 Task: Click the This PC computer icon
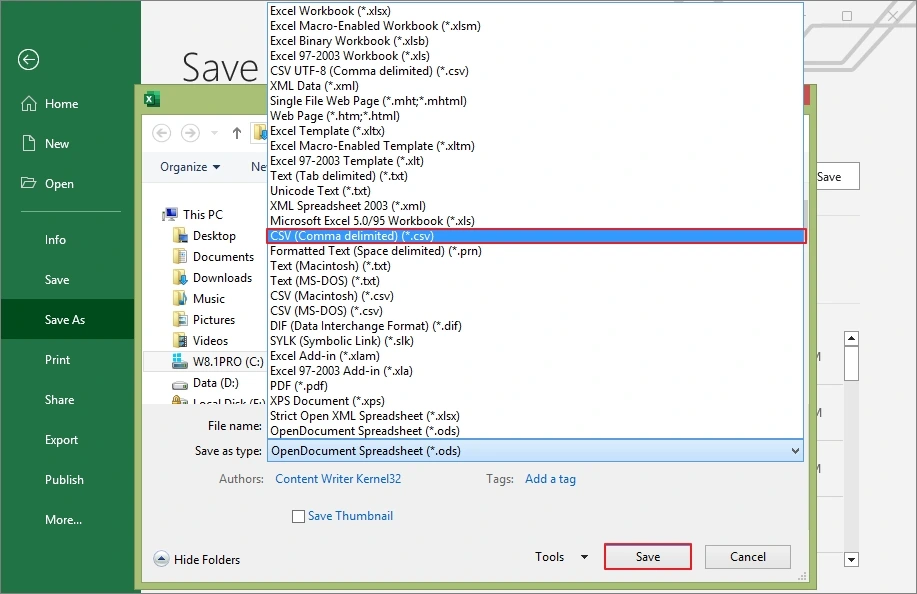click(170, 215)
